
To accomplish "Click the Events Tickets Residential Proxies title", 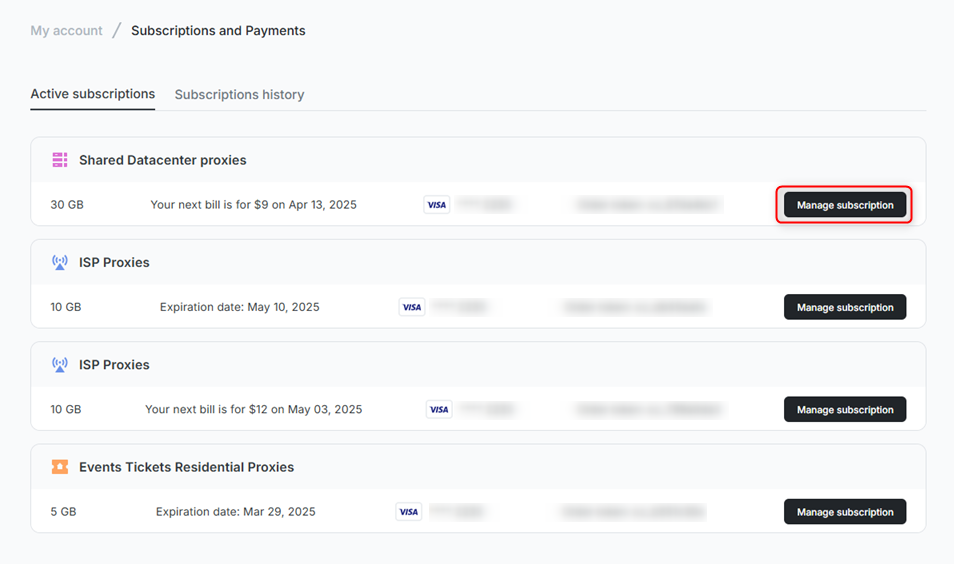I will (x=186, y=467).
